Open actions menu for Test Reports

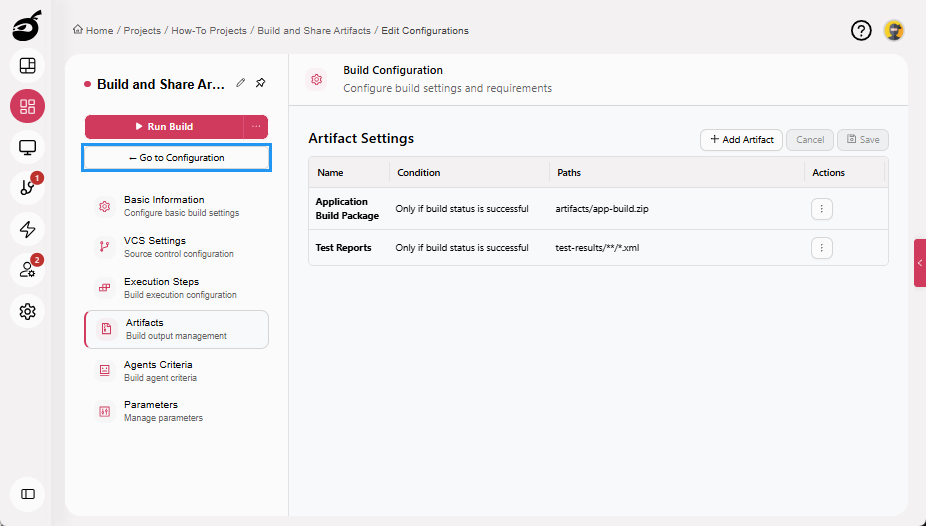click(x=821, y=248)
